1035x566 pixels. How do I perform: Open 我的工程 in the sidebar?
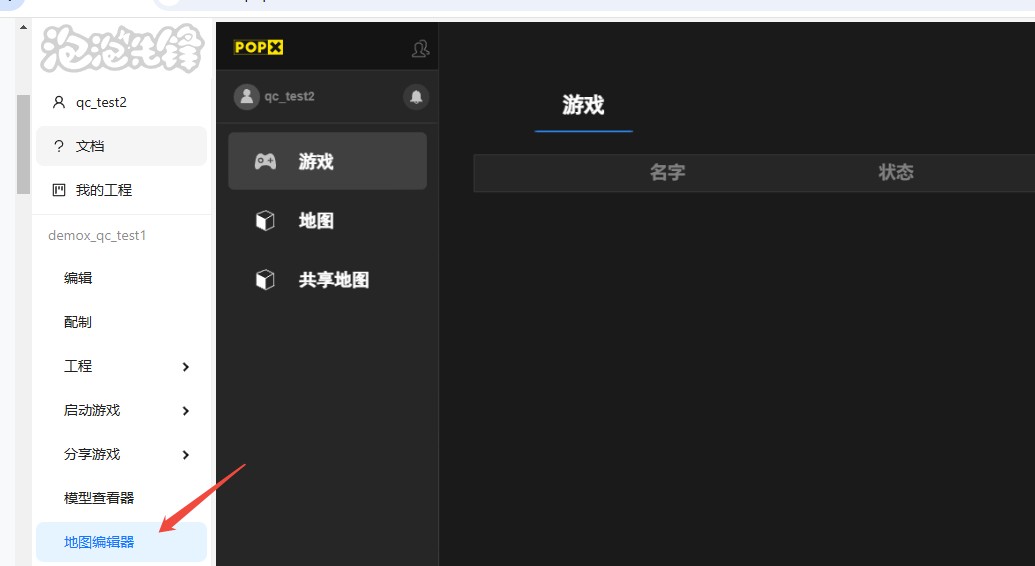pyautogui.click(x=121, y=190)
